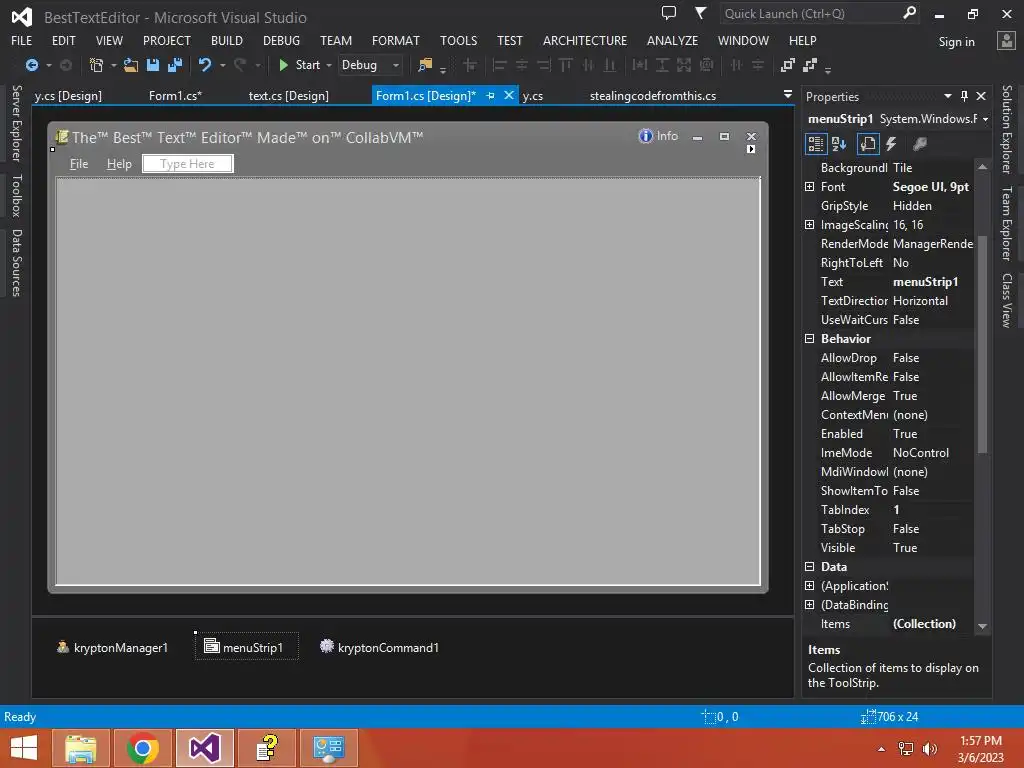Click the Align Lefts toolbar icon

click(x=500, y=65)
